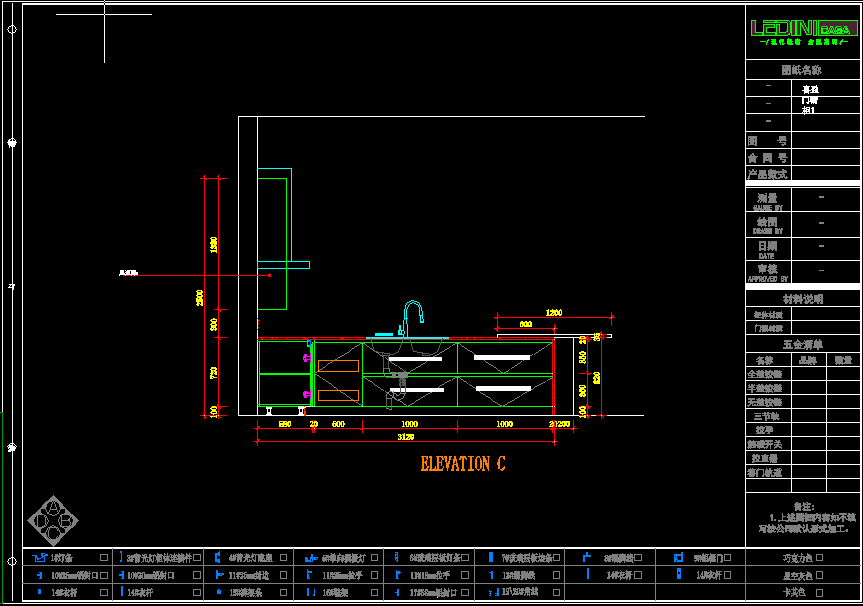Check the box next to 9#铝框门
The image size is (863, 606).
pyautogui.click(x=727, y=558)
